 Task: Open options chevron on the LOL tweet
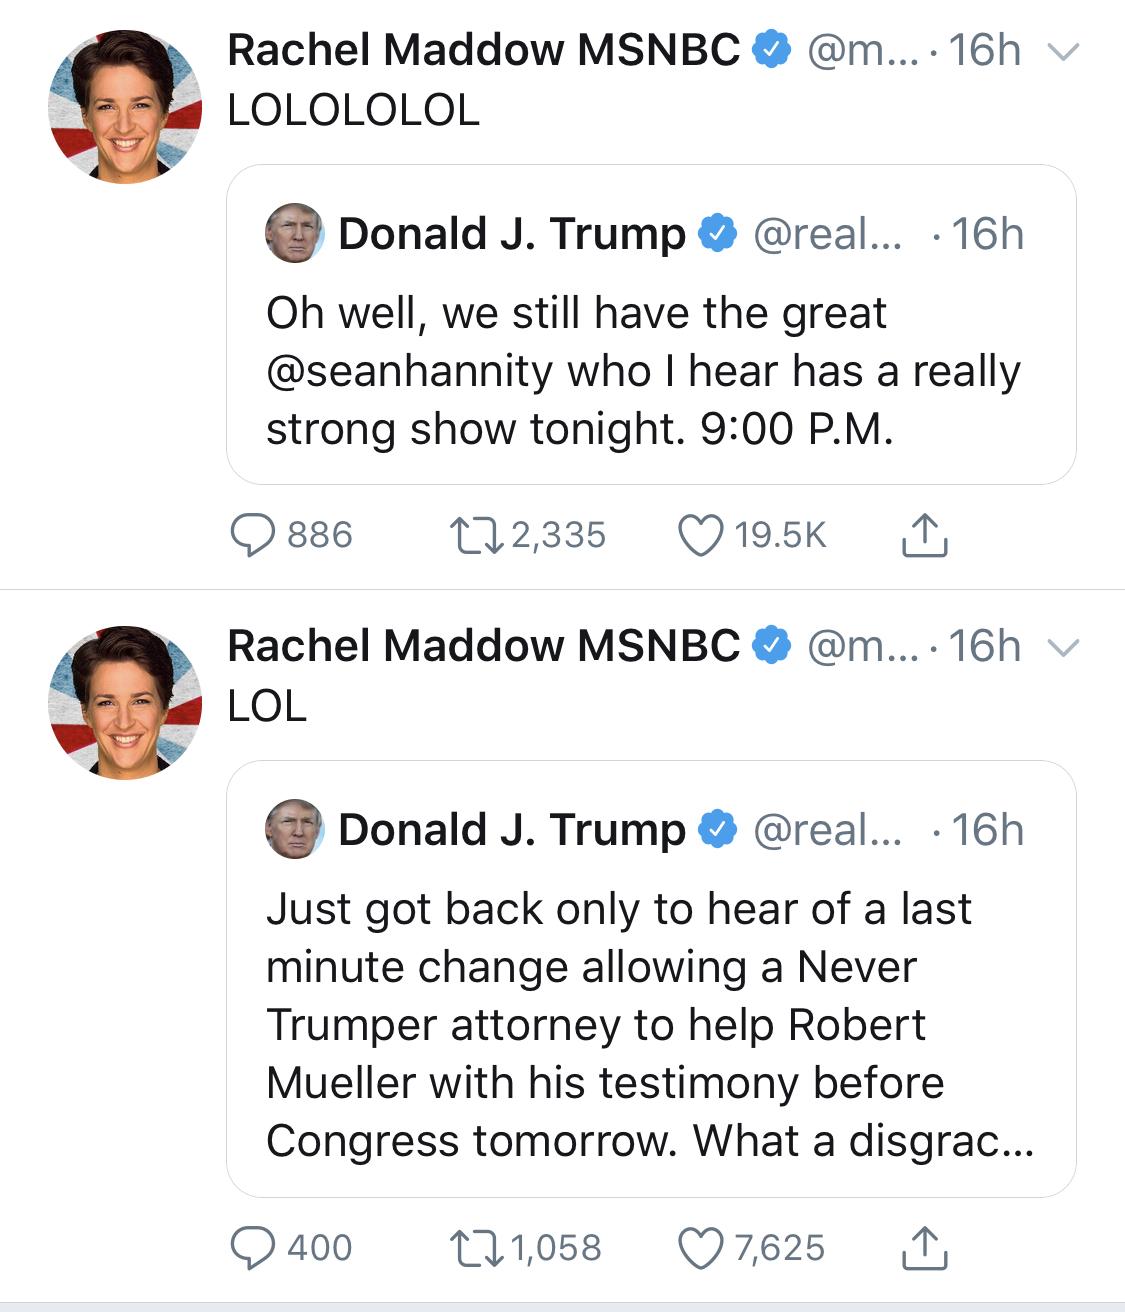pyautogui.click(x=1063, y=648)
